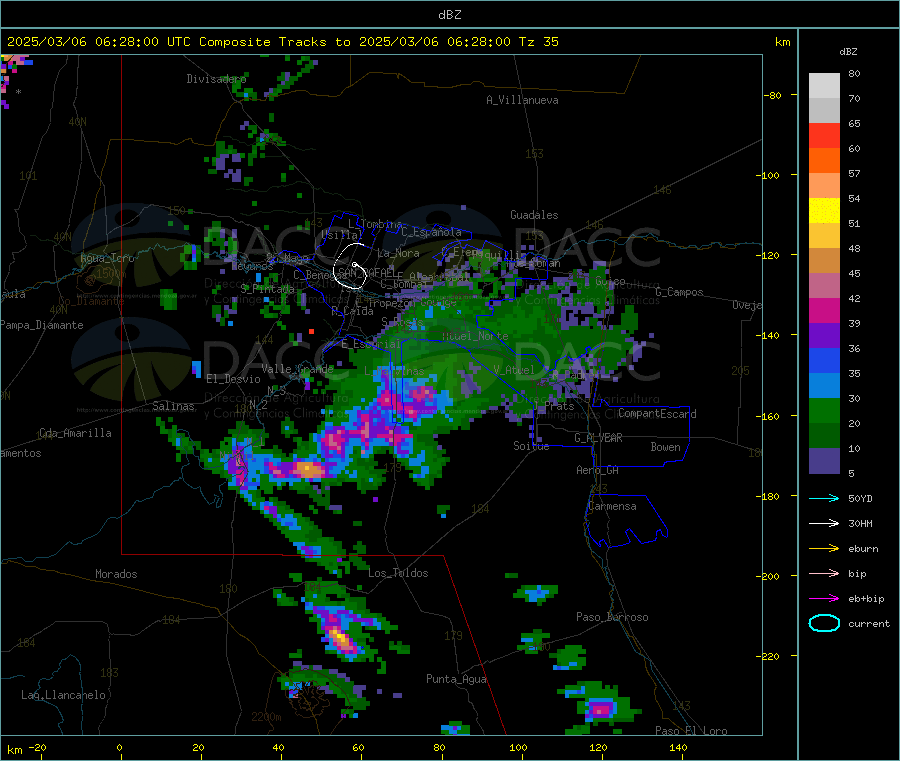The height and width of the screenshot is (761, 900).
Task: Click the white 30HM arrow legend icon
Action: pyautogui.click(x=824, y=523)
